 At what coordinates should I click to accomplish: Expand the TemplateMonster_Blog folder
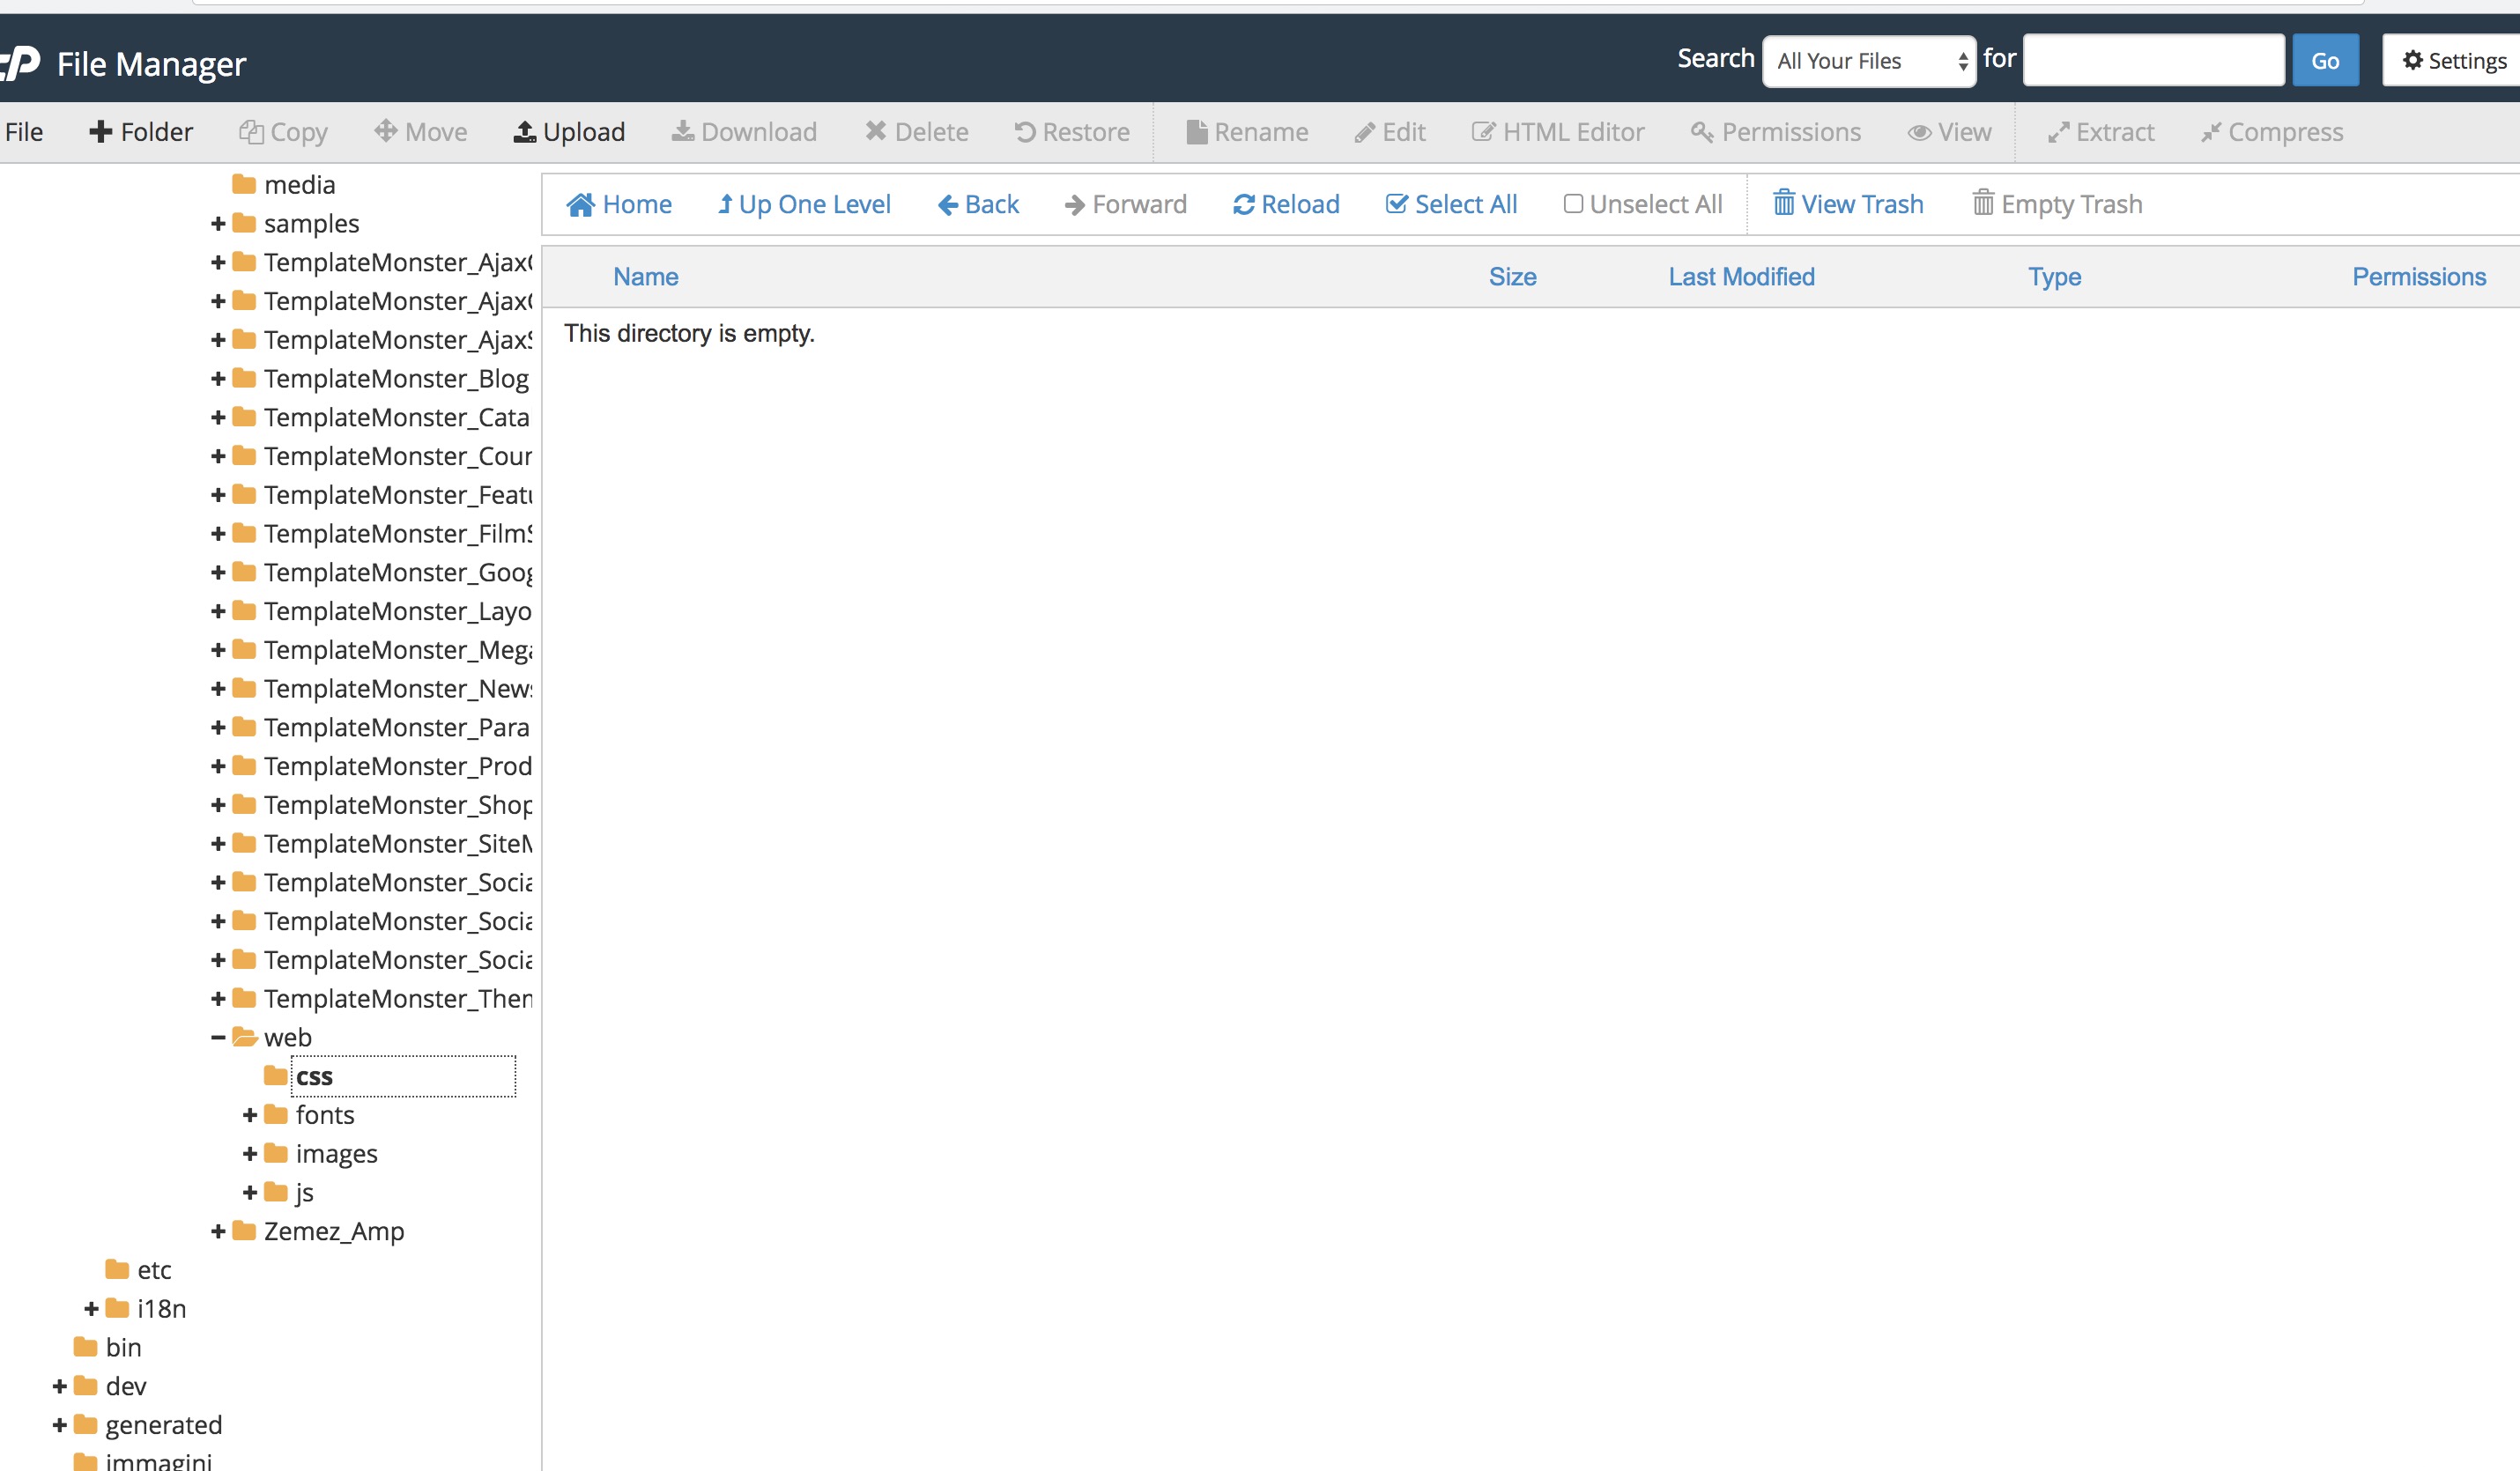[218, 378]
